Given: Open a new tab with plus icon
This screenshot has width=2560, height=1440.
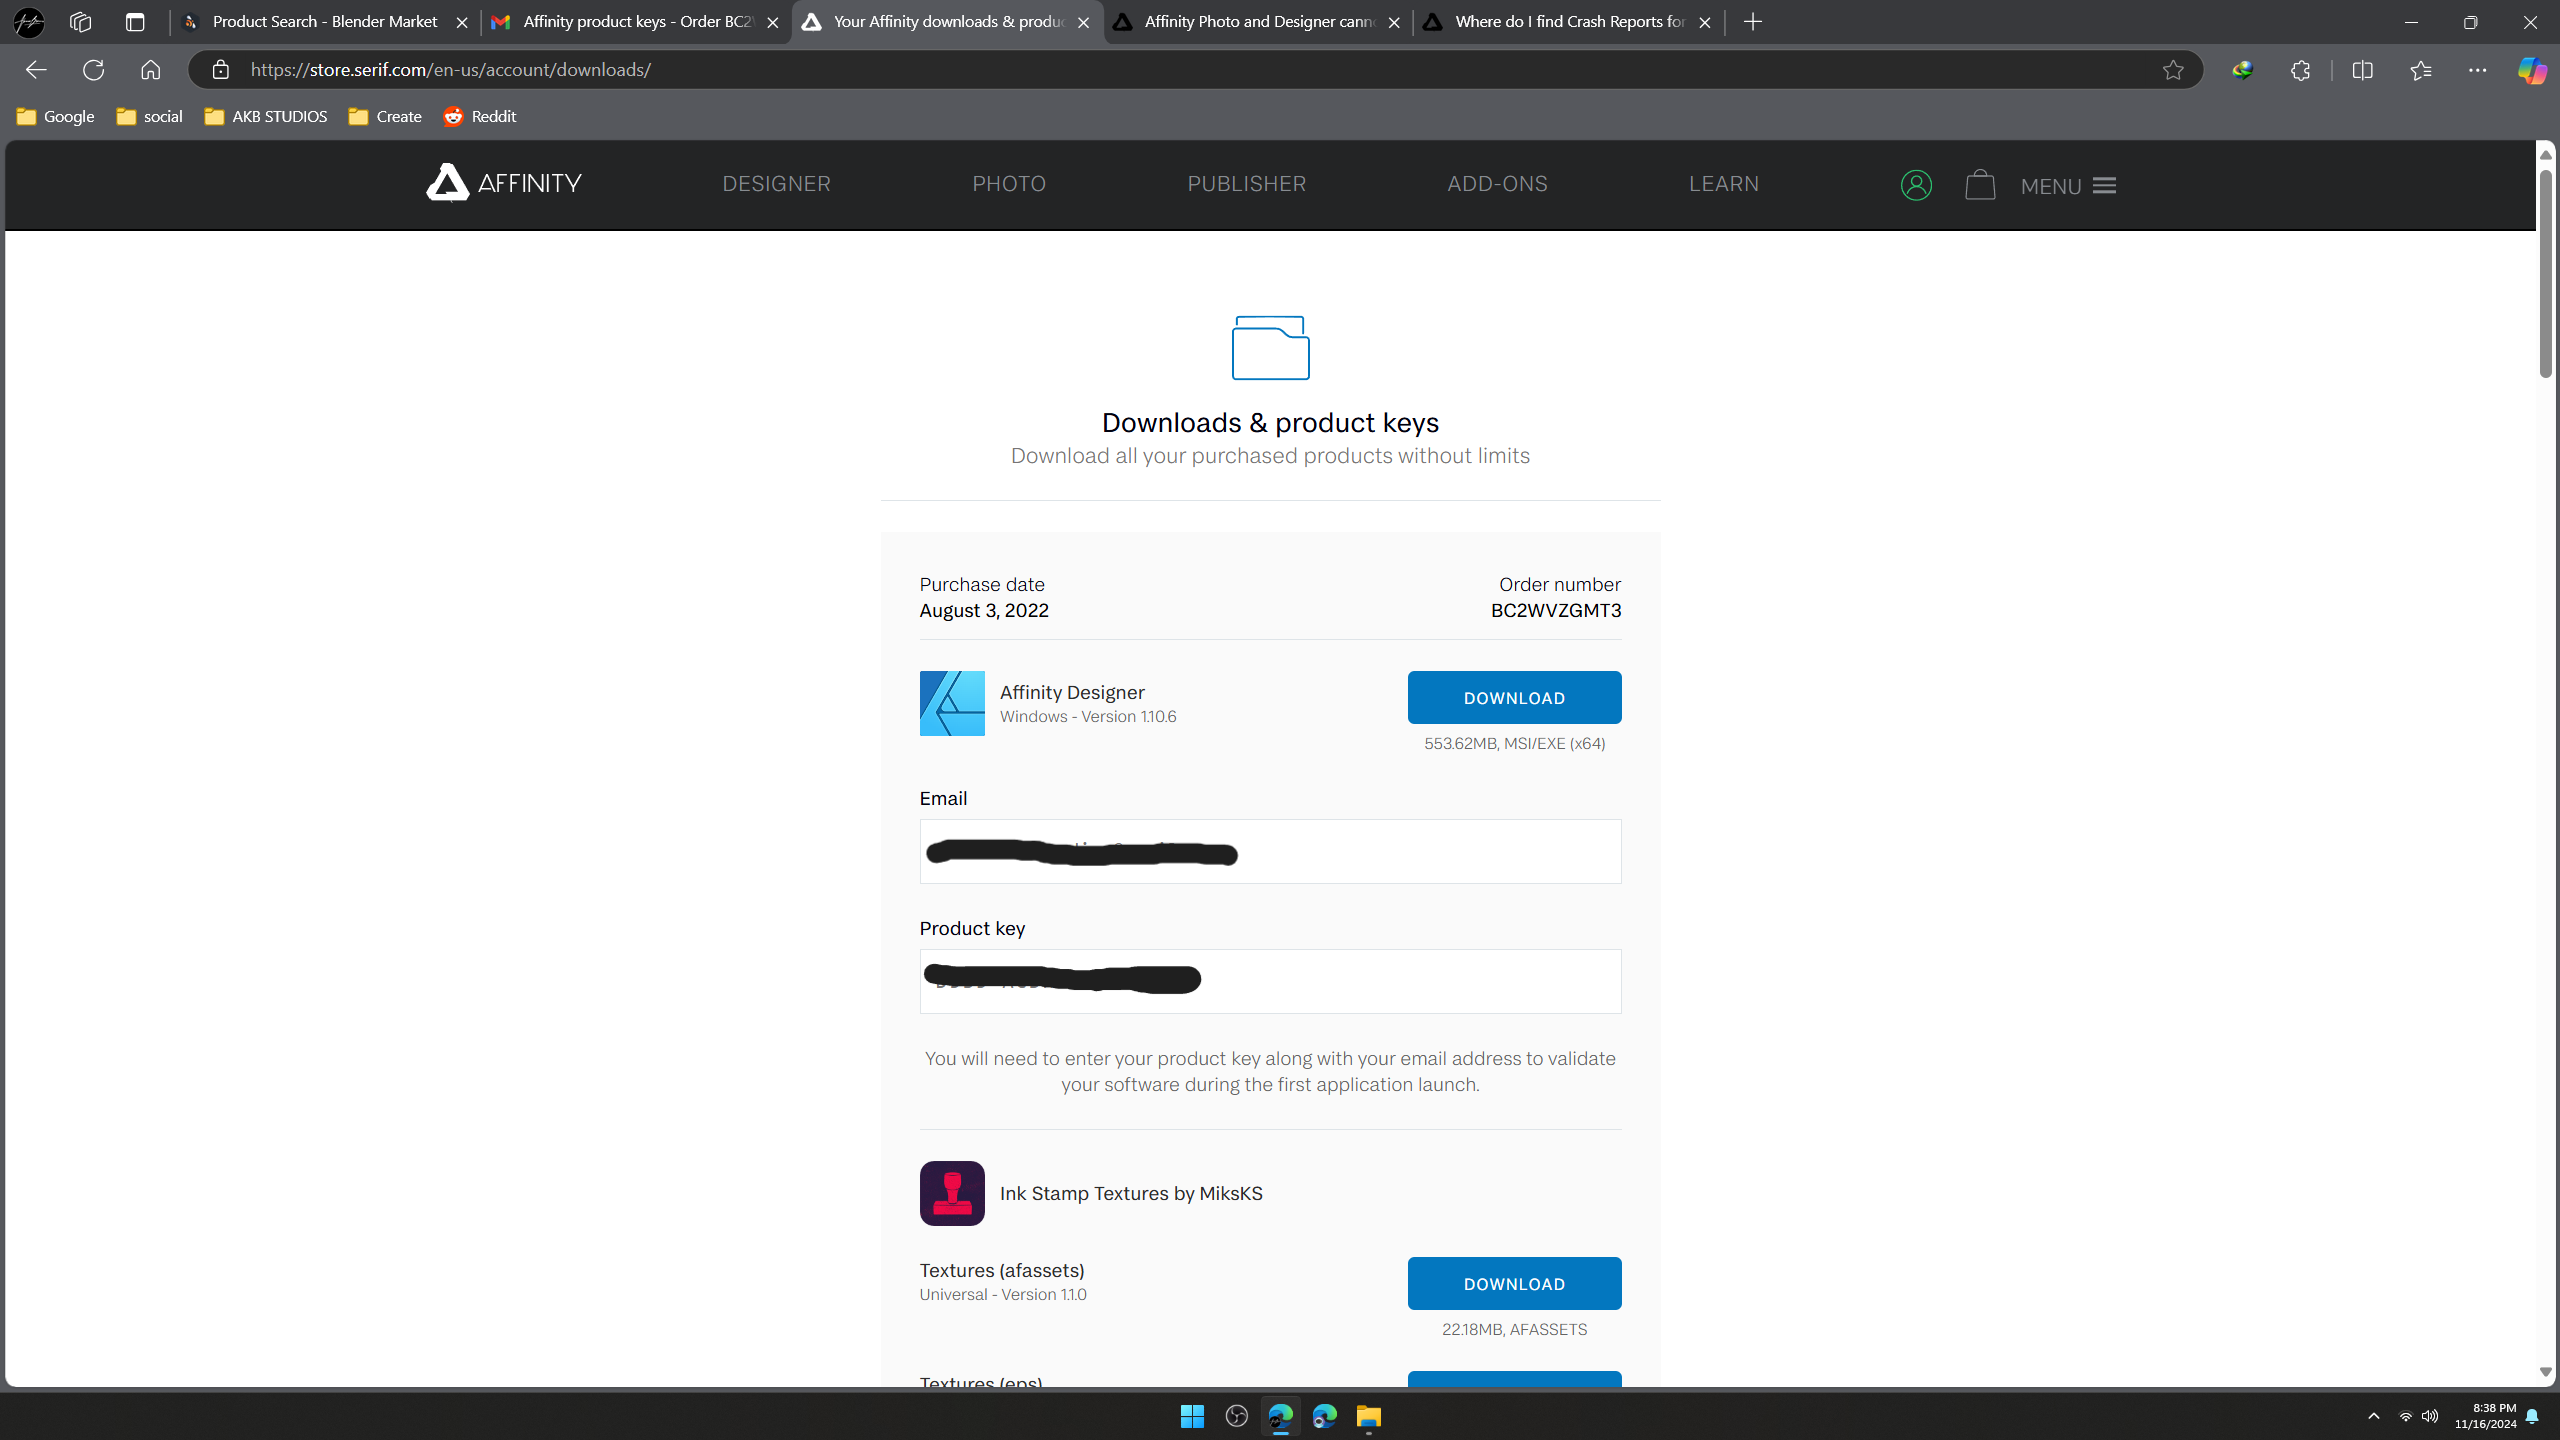Looking at the screenshot, I should (x=1753, y=22).
